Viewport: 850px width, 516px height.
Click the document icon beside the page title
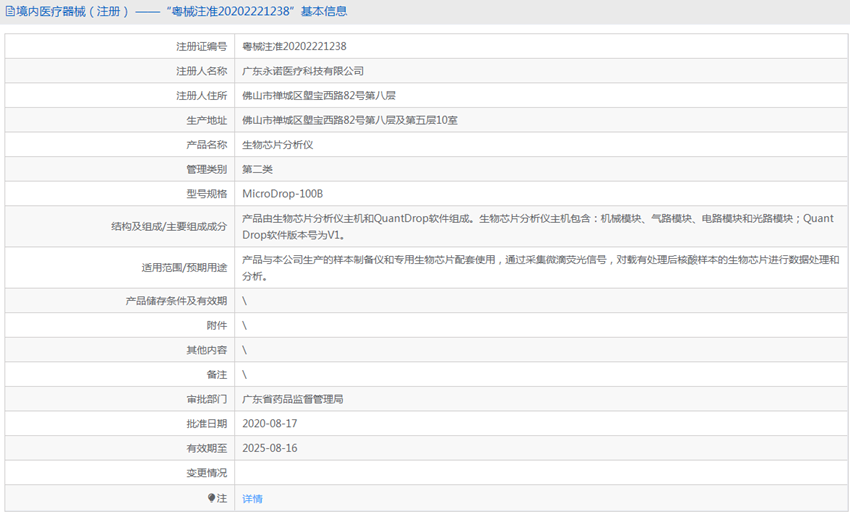(10, 11)
